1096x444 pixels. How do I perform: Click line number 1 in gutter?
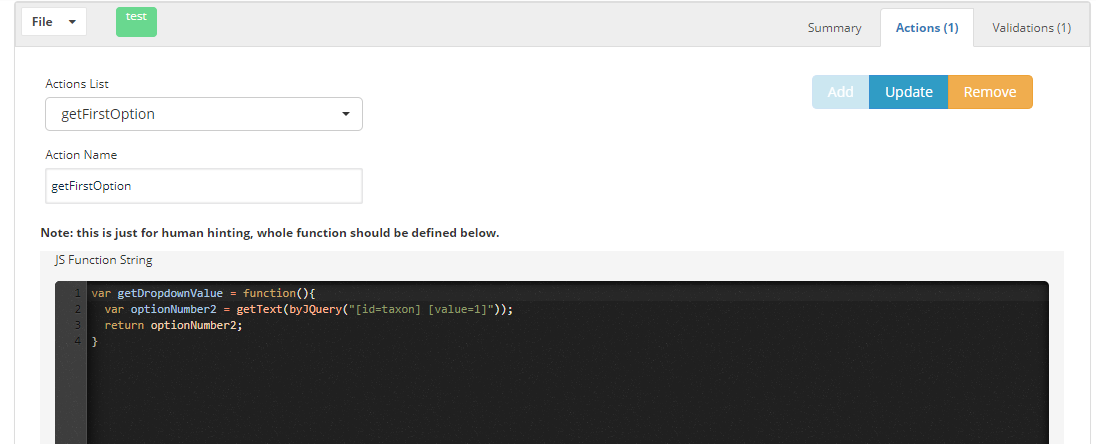tap(78, 294)
